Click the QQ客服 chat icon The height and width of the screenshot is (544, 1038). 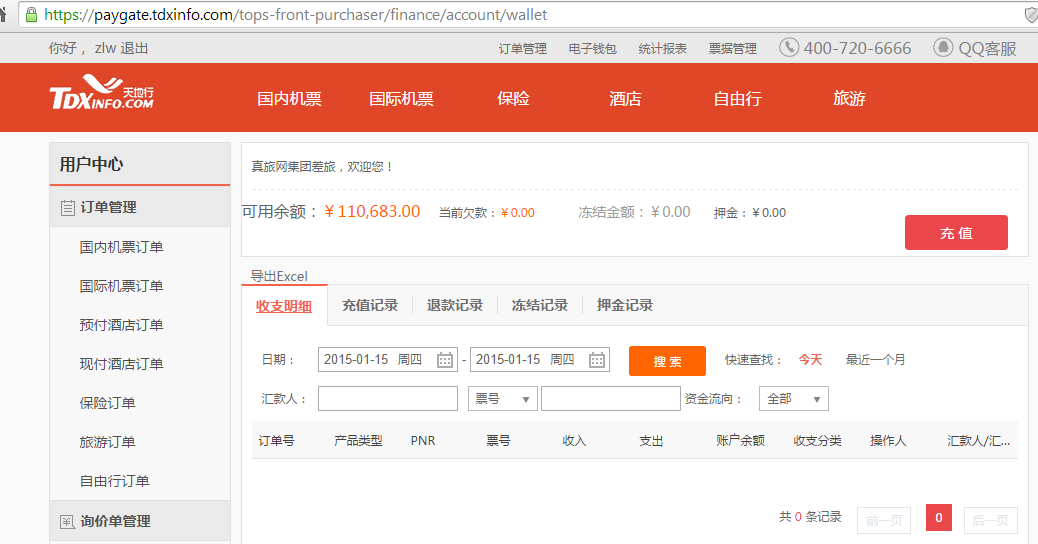click(x=943, y=48)
